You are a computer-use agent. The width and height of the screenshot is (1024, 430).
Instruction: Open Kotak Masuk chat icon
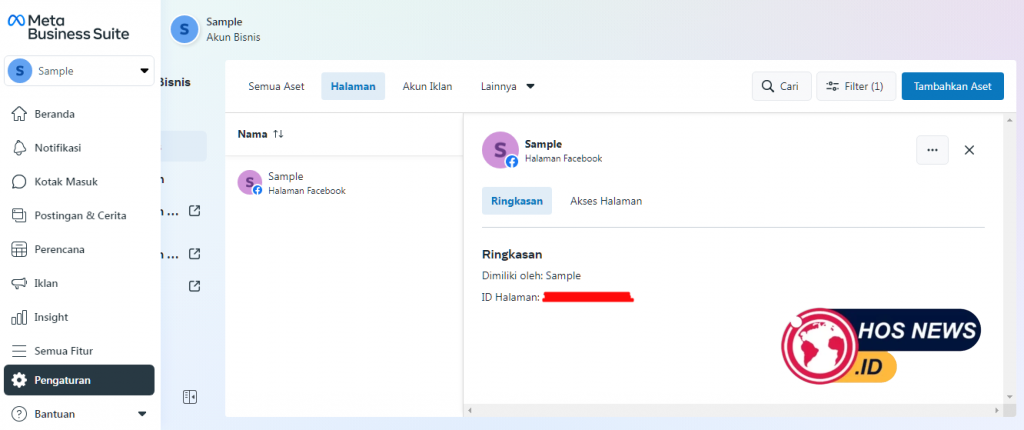coord(18,182)
